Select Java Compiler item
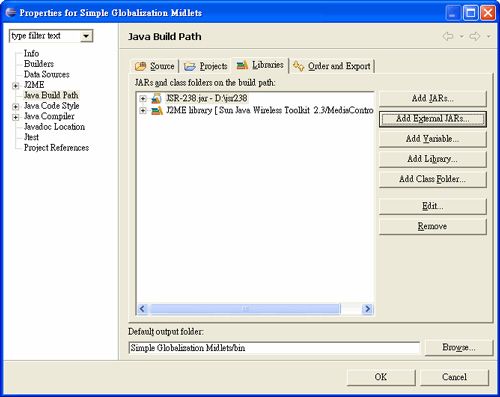The image size is (500, 397). click(x=49, y=116)
